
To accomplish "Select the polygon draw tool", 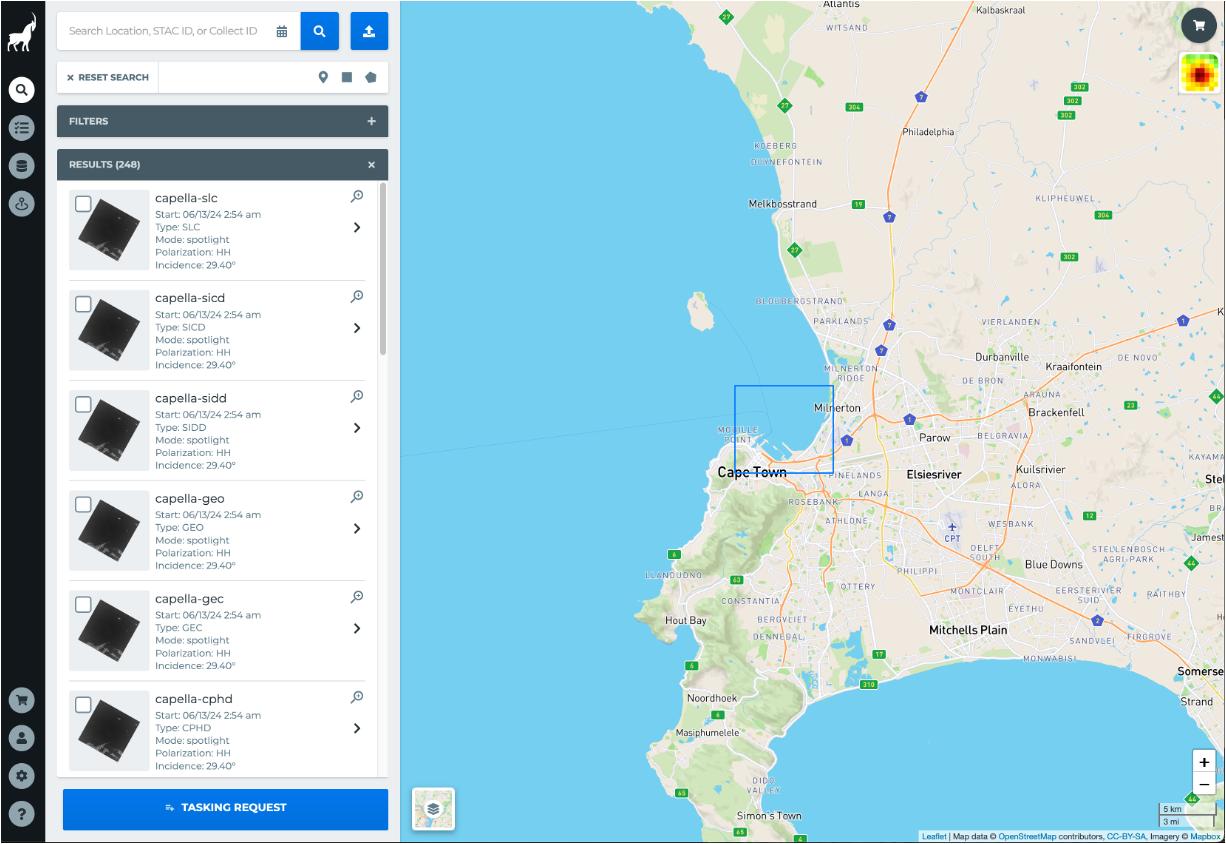I will coord(371,77).
